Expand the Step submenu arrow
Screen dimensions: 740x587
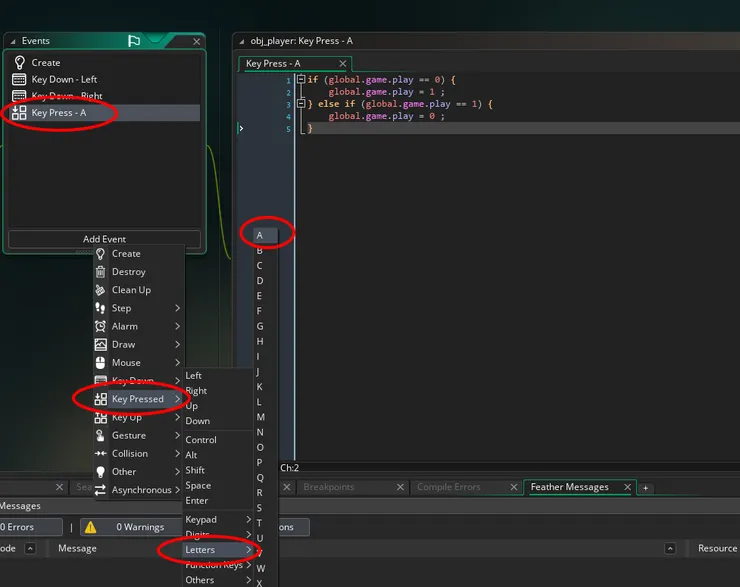[x=177, y=308]
